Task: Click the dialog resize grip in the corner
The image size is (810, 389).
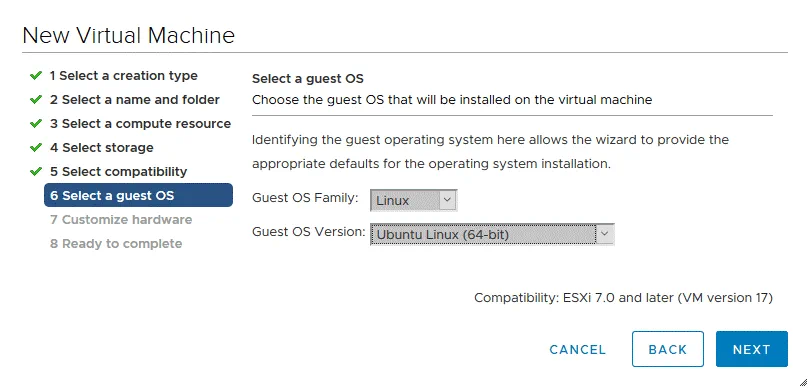Action: point(803,382)
